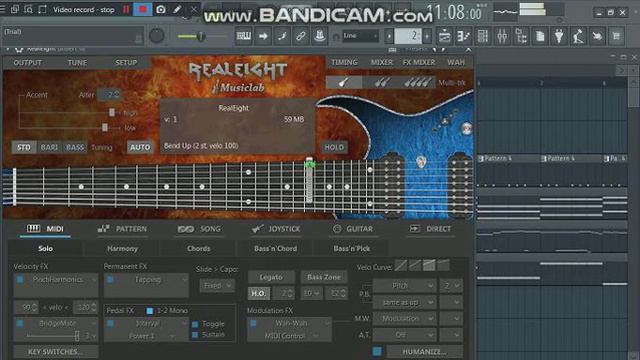640x360 pixels.
Task: Switch to the PATTERN tab
Action: pos(122,229)
